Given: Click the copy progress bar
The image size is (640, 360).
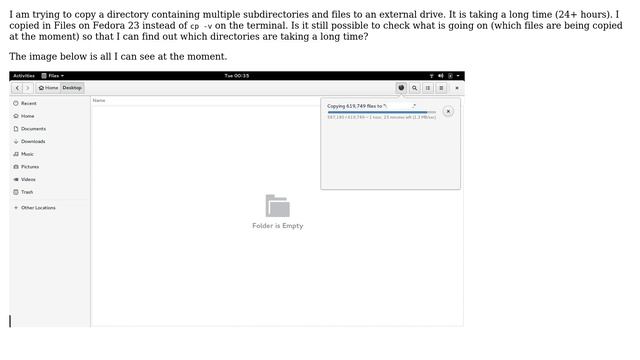Looking at the screenshot, I should tap(382, 112).
